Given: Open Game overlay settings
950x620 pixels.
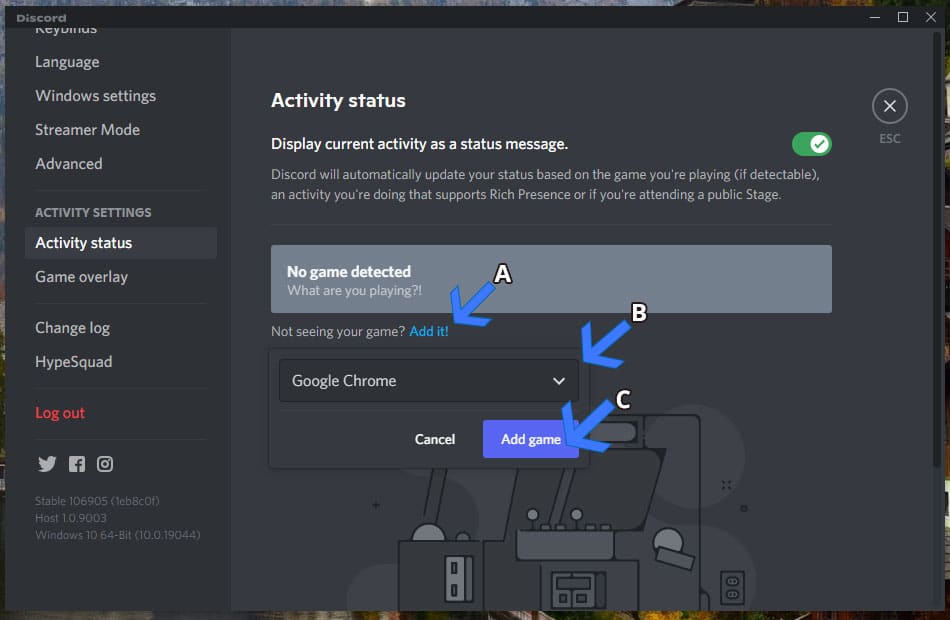Looking at the screenshot, I should 81,277.
